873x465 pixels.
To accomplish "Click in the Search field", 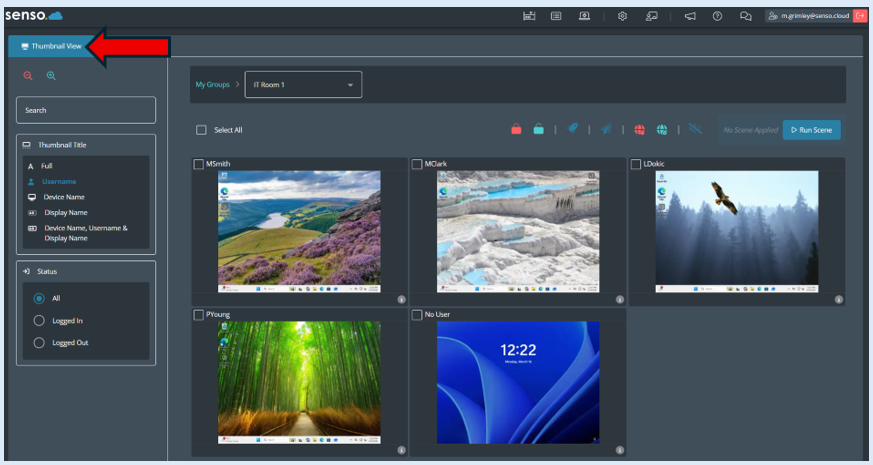I will coord(86,110).
